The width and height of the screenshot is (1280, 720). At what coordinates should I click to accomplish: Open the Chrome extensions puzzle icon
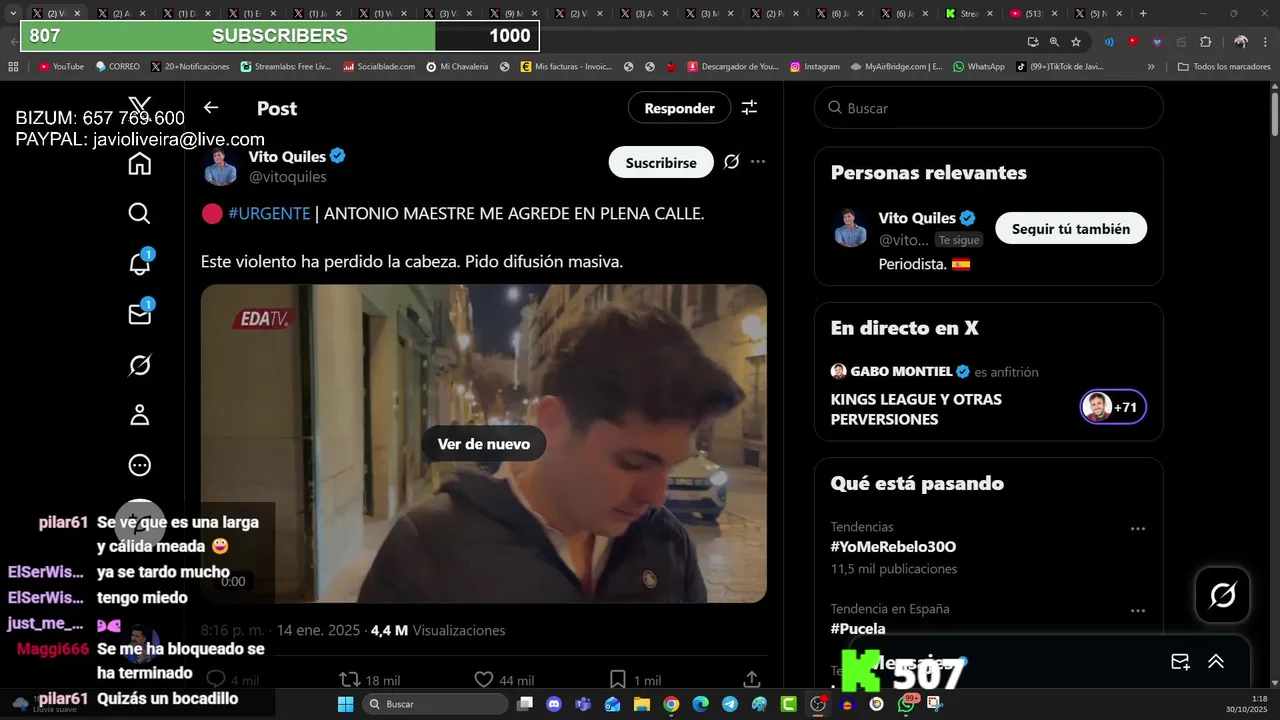click(x=1205, y=42)
